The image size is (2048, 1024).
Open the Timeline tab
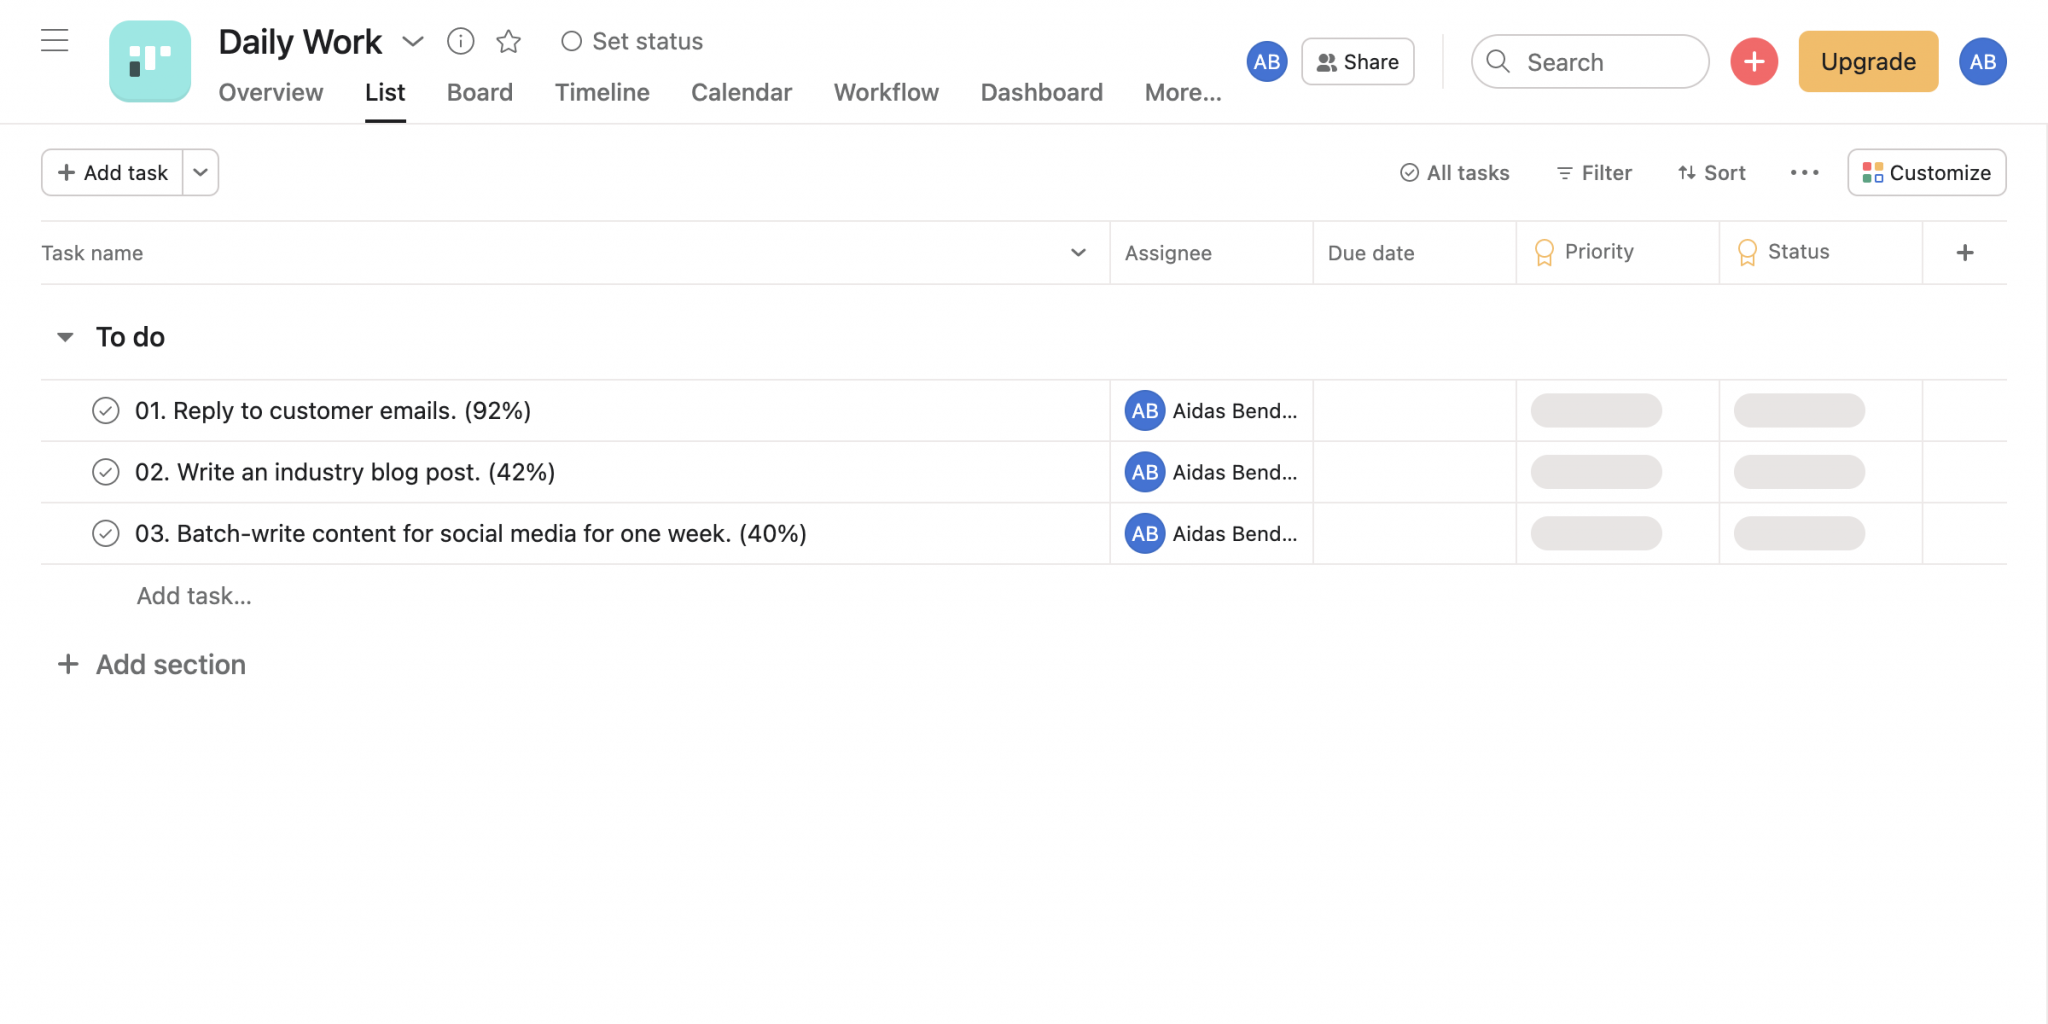(x=602, y=92)
